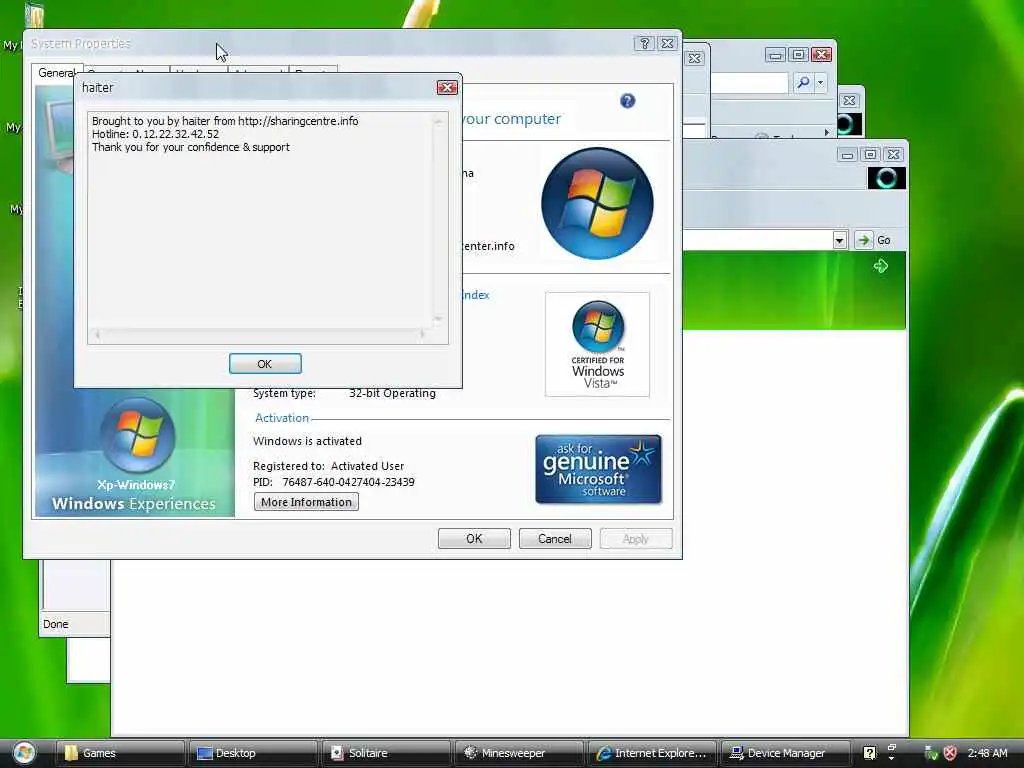The image size is (1024, 768).
Task: Click the Registered to Activated User text
Action: coord(328,466)
